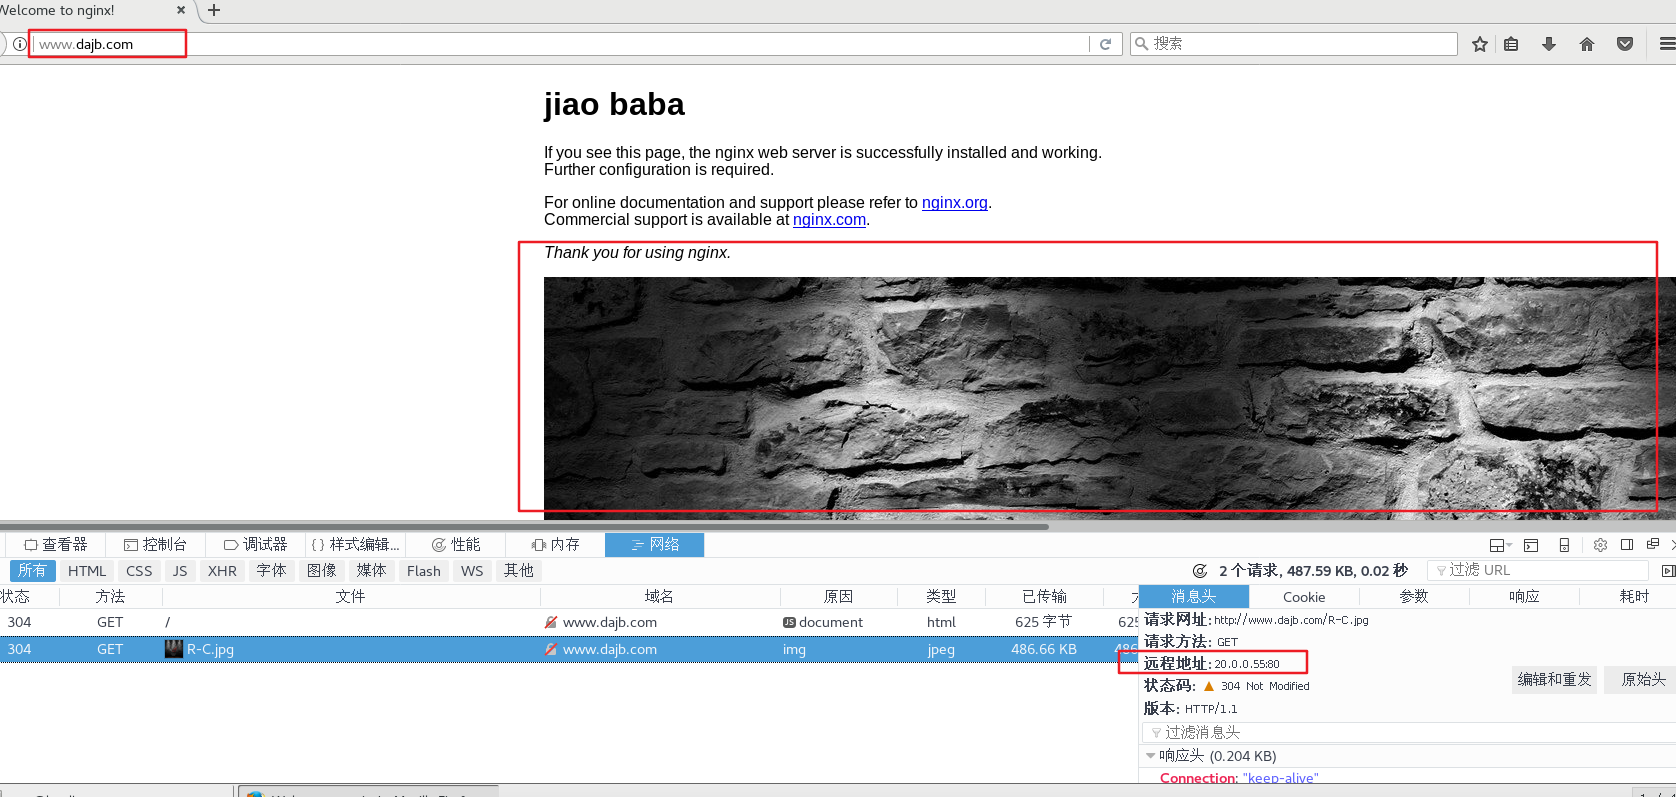Dock devtools to side of window
Viewport: 1676px width, 797px height.
[x=1627, y=545]
